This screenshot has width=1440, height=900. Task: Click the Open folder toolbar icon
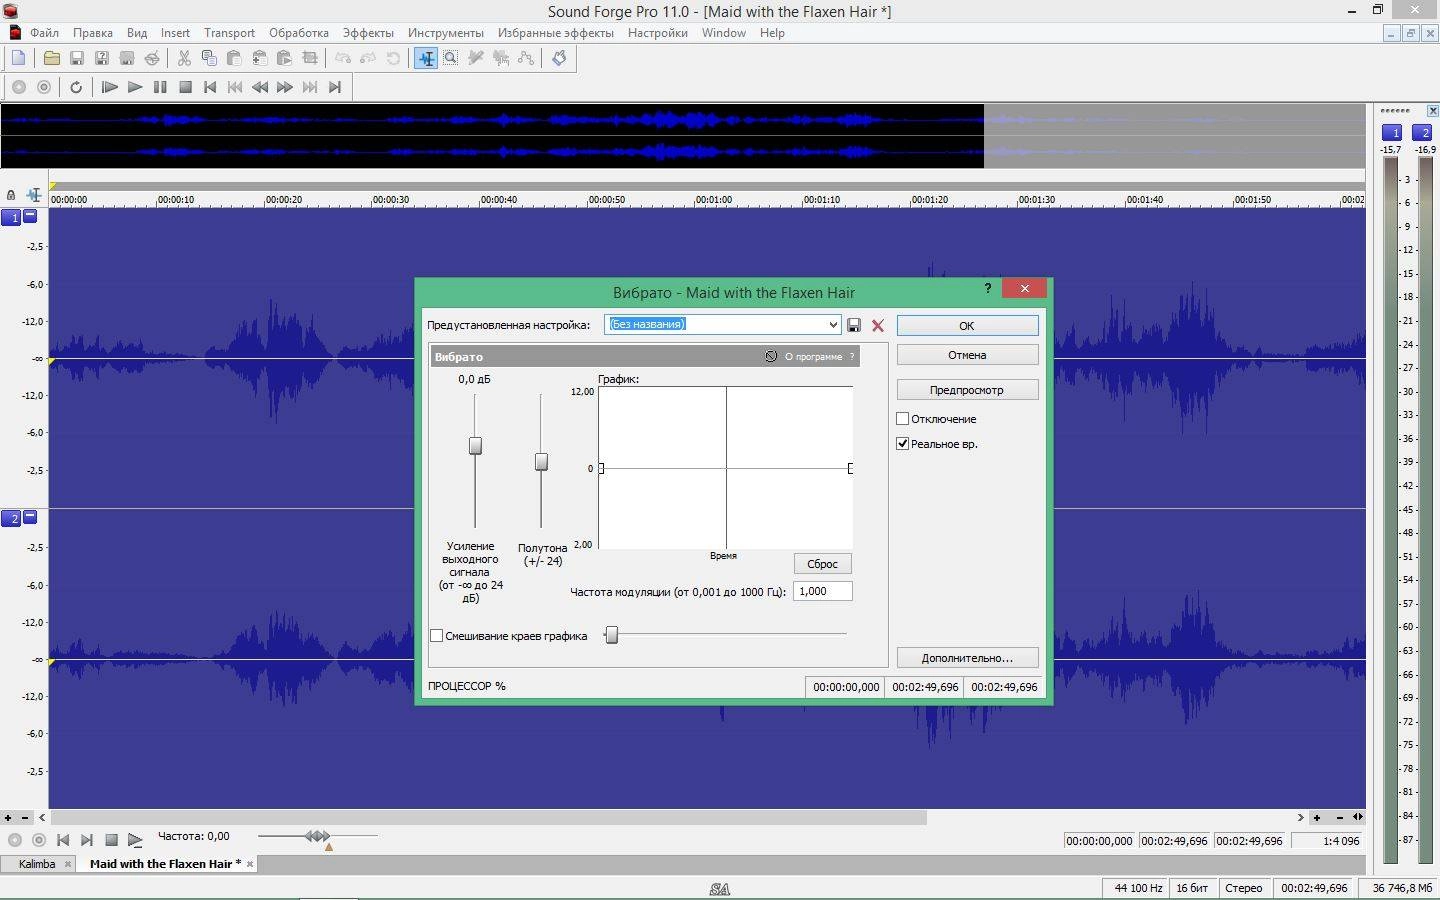coord(51,58)
